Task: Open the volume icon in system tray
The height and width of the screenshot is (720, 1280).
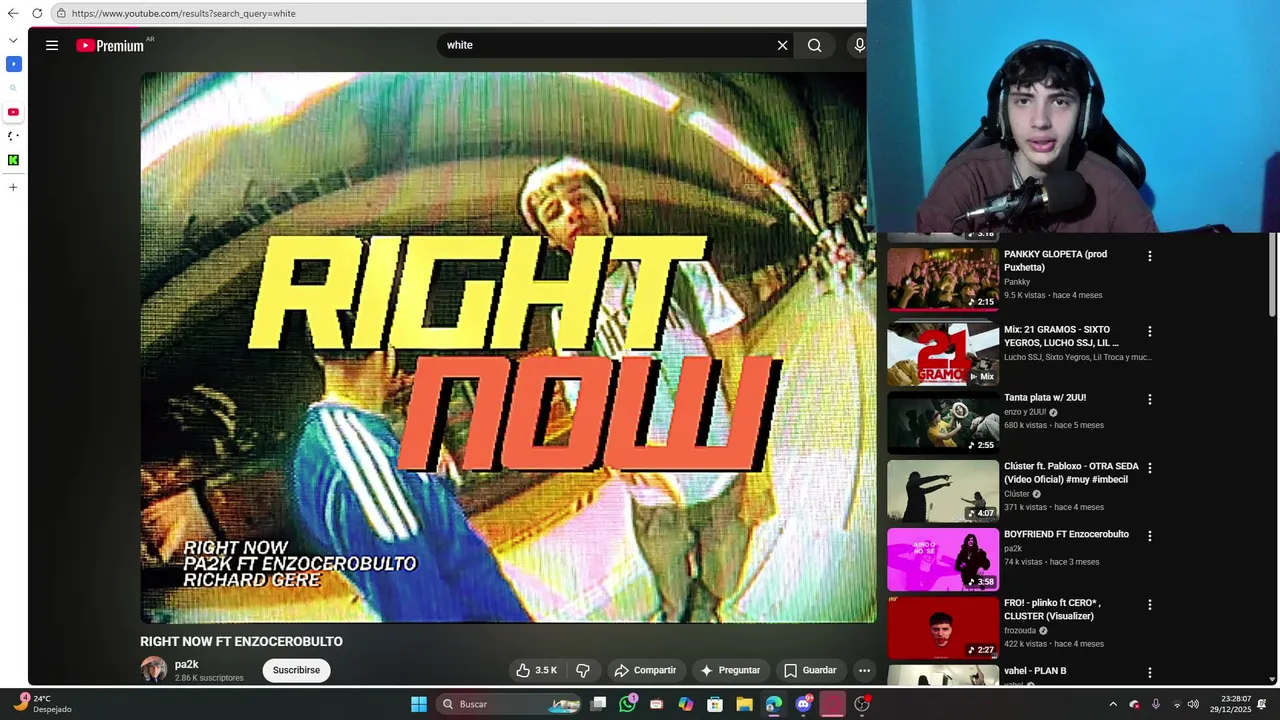Action: 1193,704
